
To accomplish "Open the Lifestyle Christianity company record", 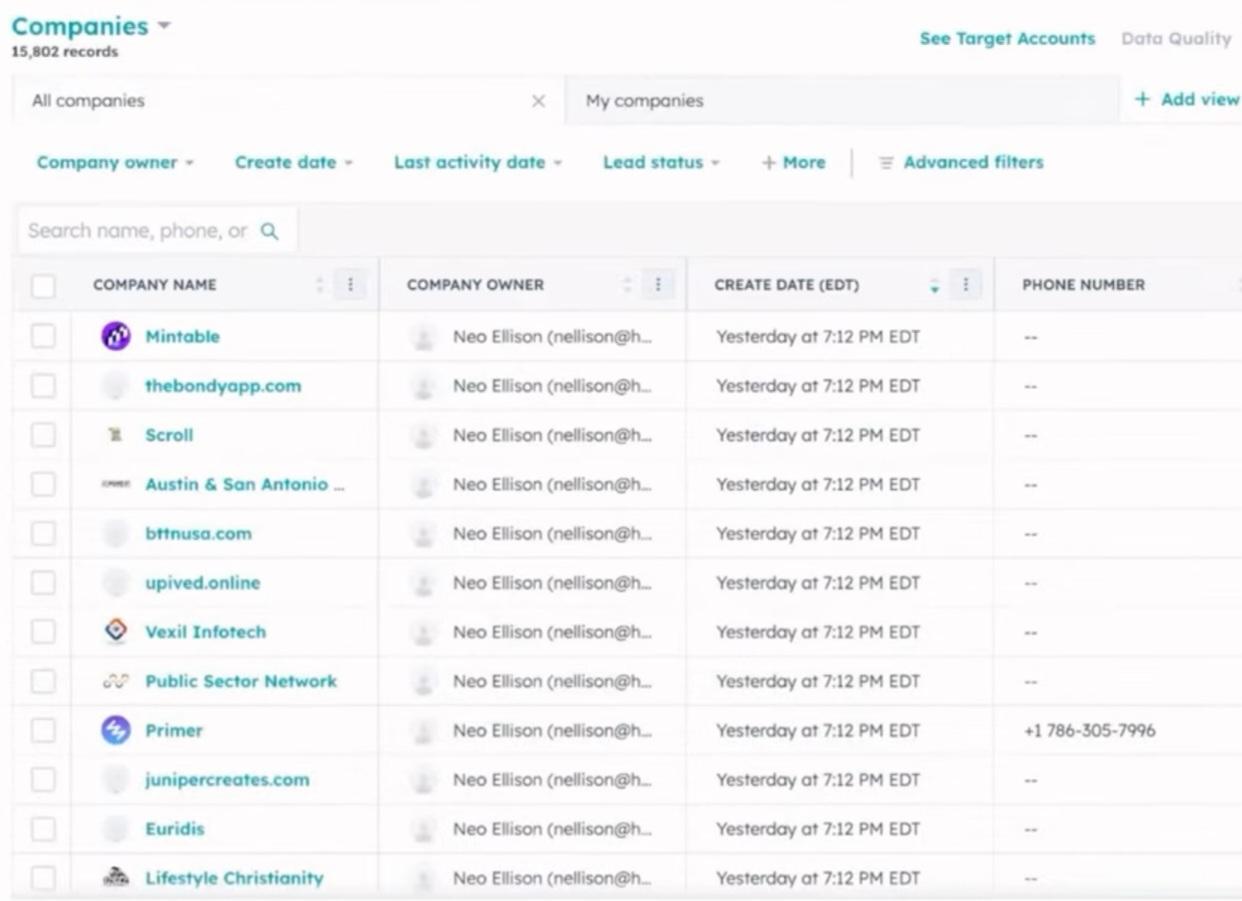I will pyautogui.click(x=234, y=878).
